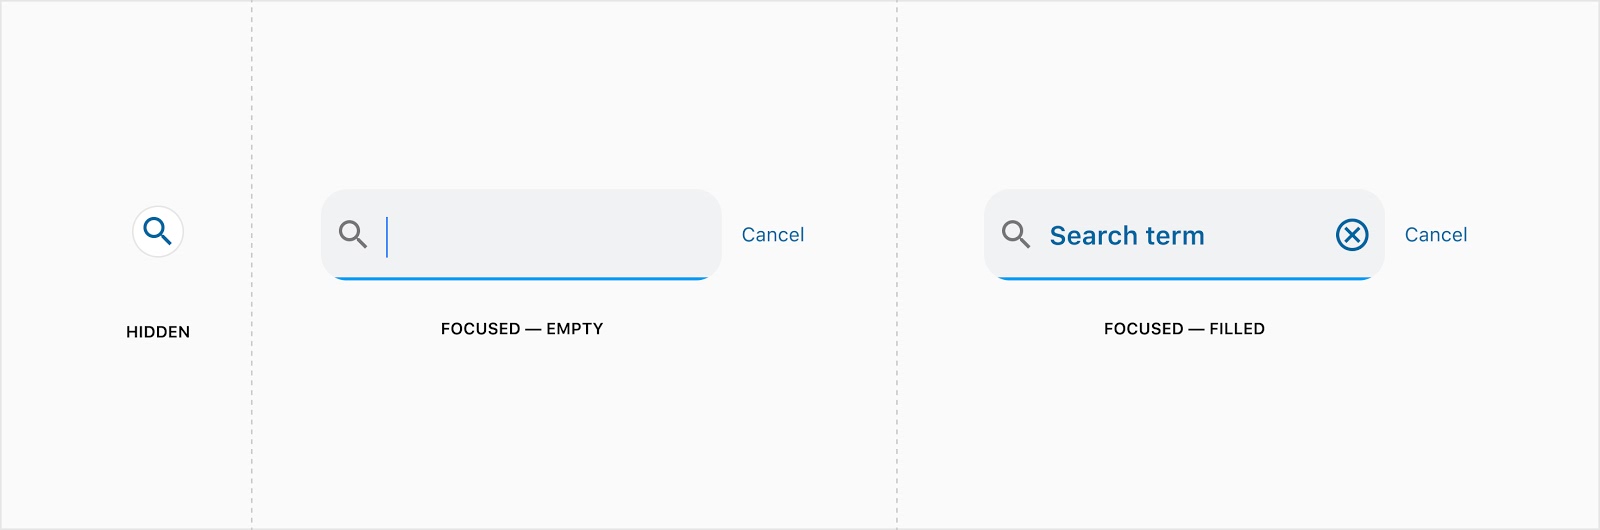1600x530 pixels.
Task: Click the blue underline beneath the filled search field
Action: (x=1184, y=278)
